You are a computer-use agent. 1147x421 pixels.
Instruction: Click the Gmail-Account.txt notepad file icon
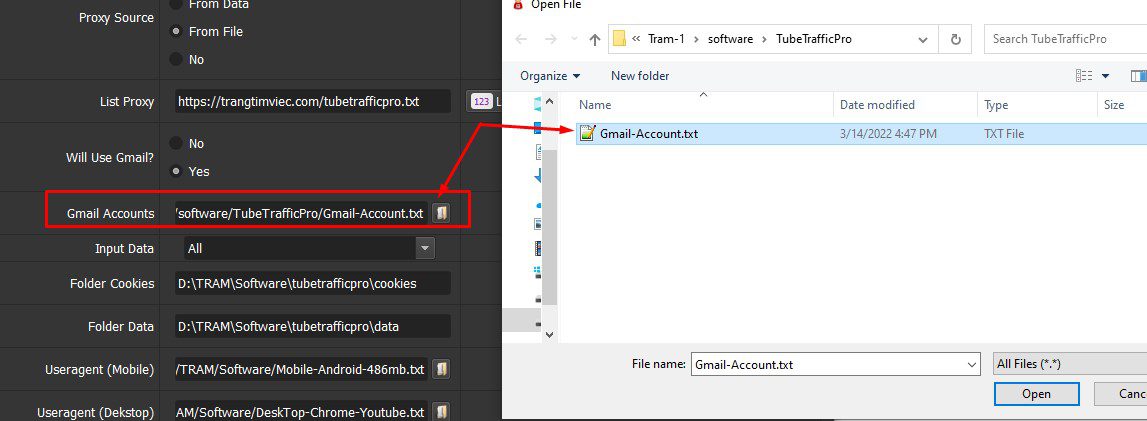[587, 133]
